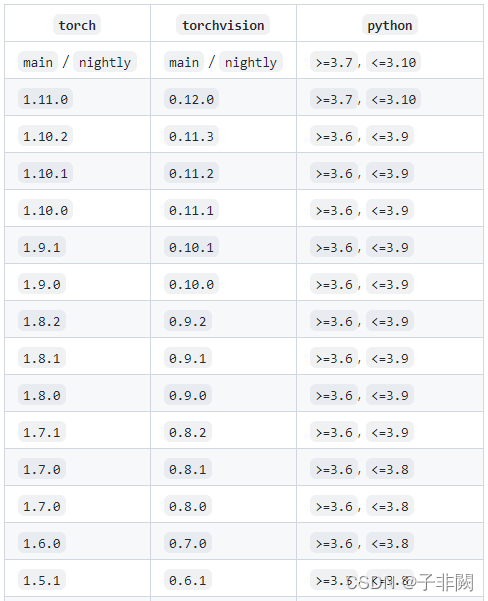The image size is (488, 601).
Task: Click the nightly tag in torch column
Action: pos(105,62)
